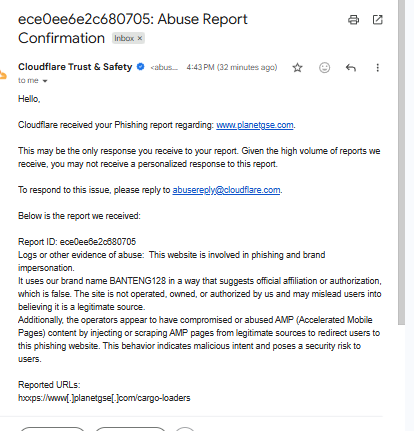Remove the Inbox label with its x
This screenshot has height=431, width=414.
click(140, 38)
